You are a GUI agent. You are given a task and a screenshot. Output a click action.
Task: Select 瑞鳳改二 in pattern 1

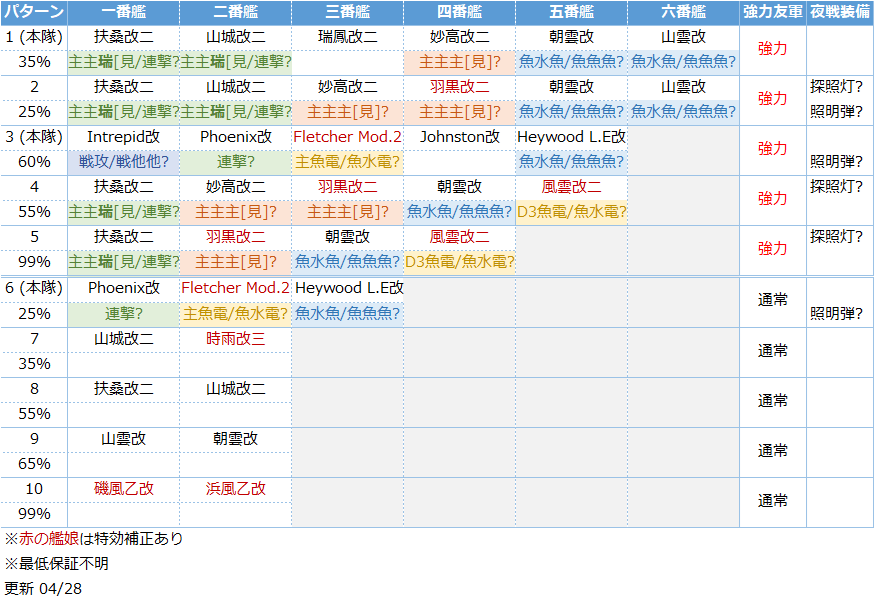click(x=348, y=37)
